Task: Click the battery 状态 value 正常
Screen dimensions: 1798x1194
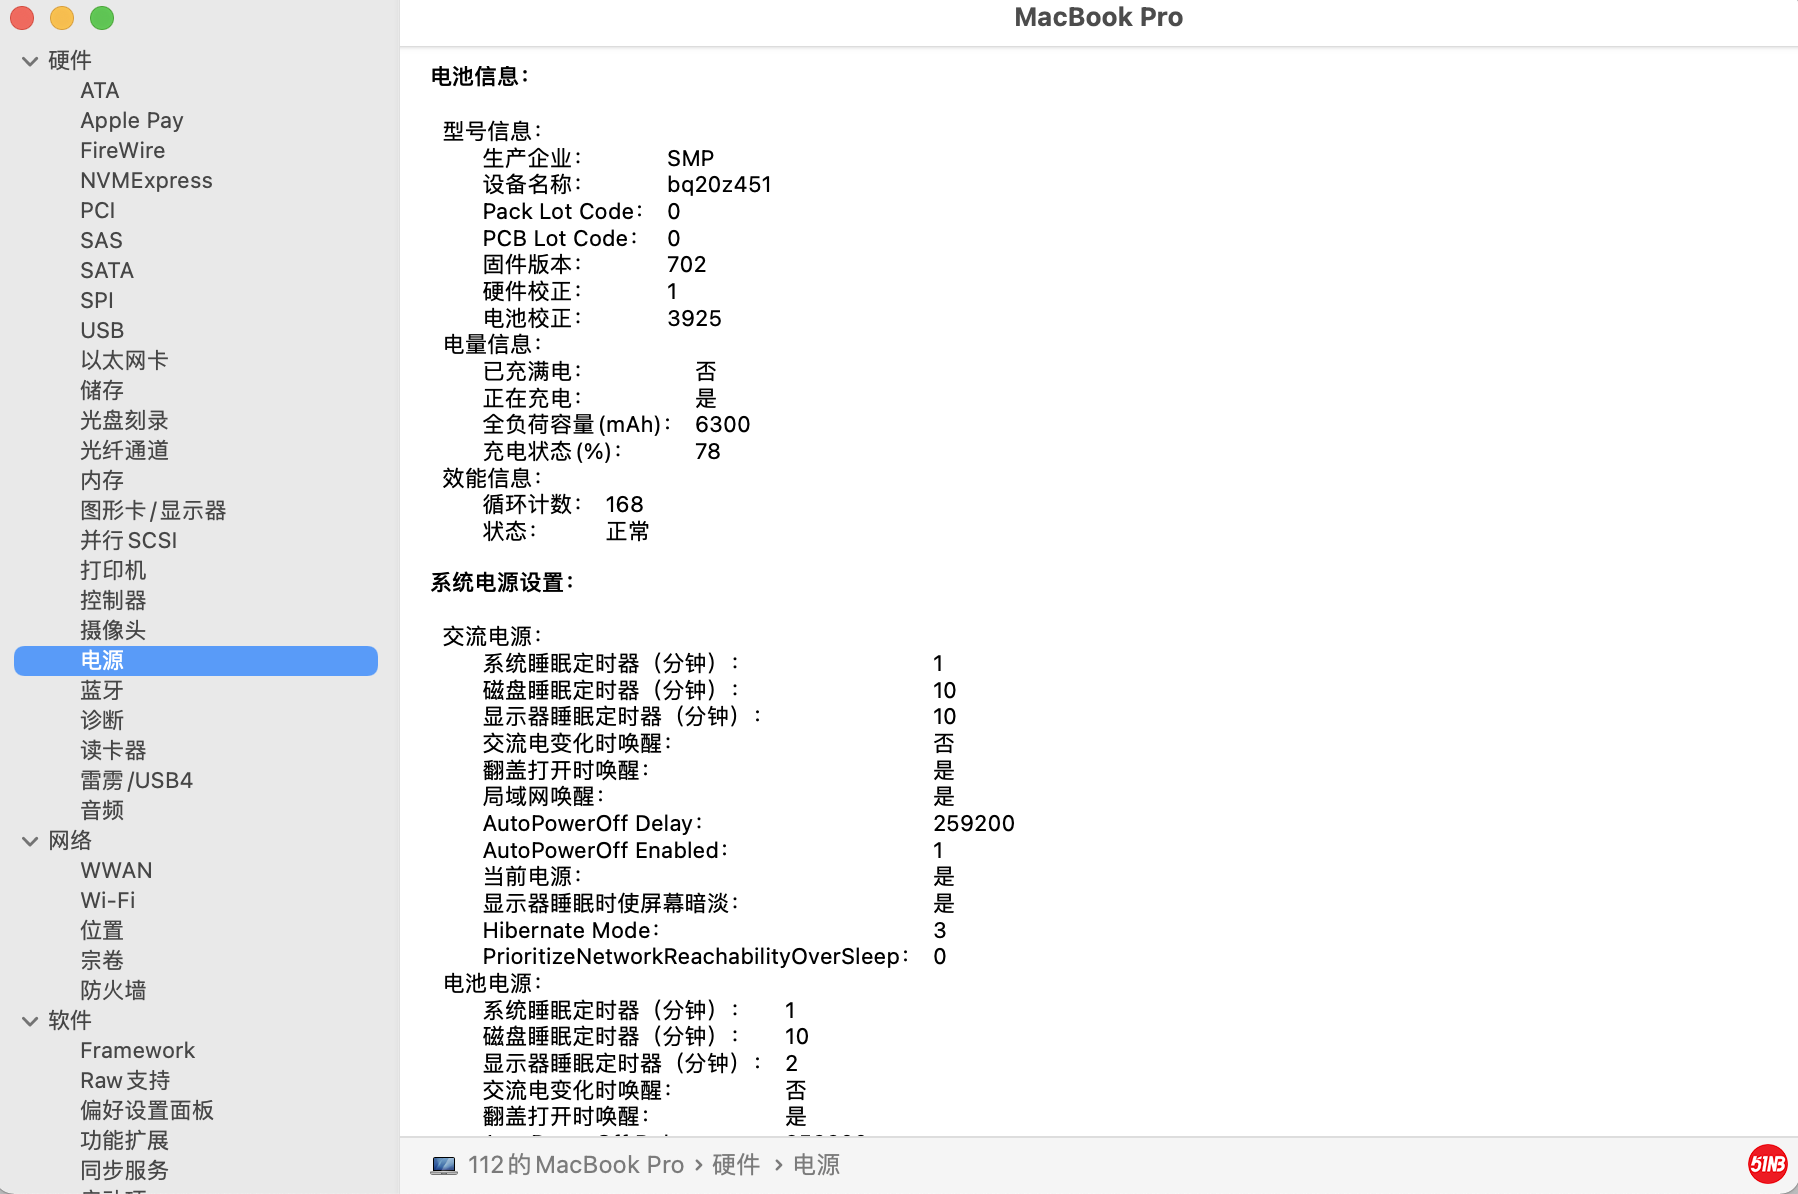Action: (x=627, y=532)
